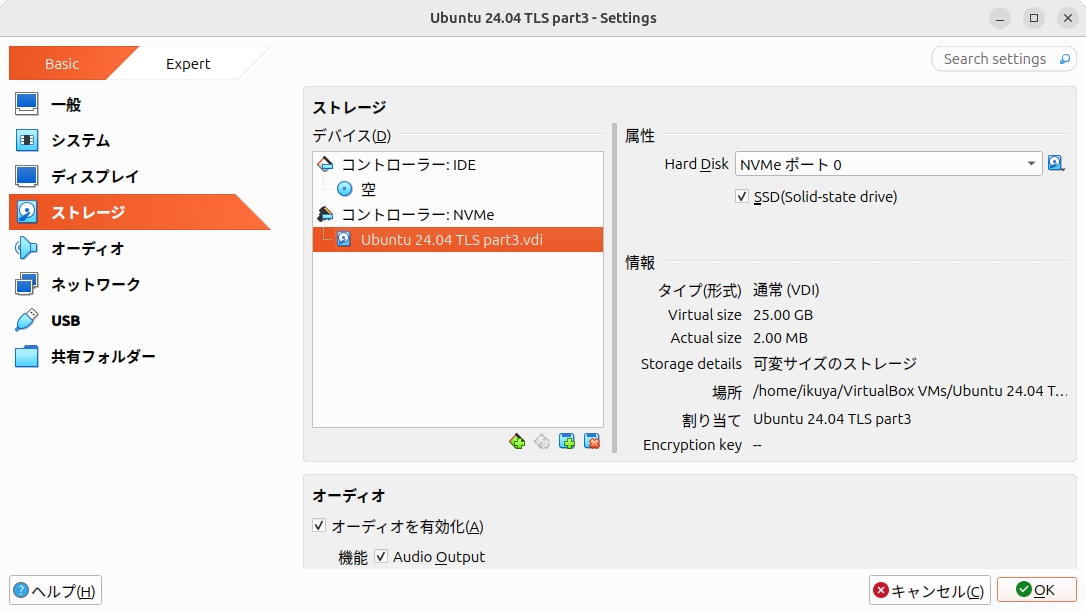Viewport: 1086px width, 614px height.
Task: Select the 共有フォルダー category label
Action: point(103,356)
